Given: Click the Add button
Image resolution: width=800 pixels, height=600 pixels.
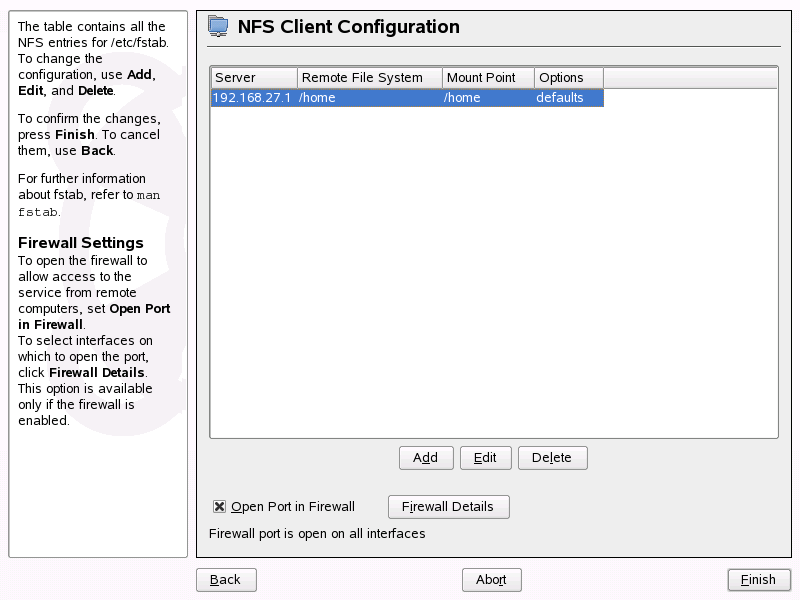Looking at the screenshot, I should click(x=426, y=458).
